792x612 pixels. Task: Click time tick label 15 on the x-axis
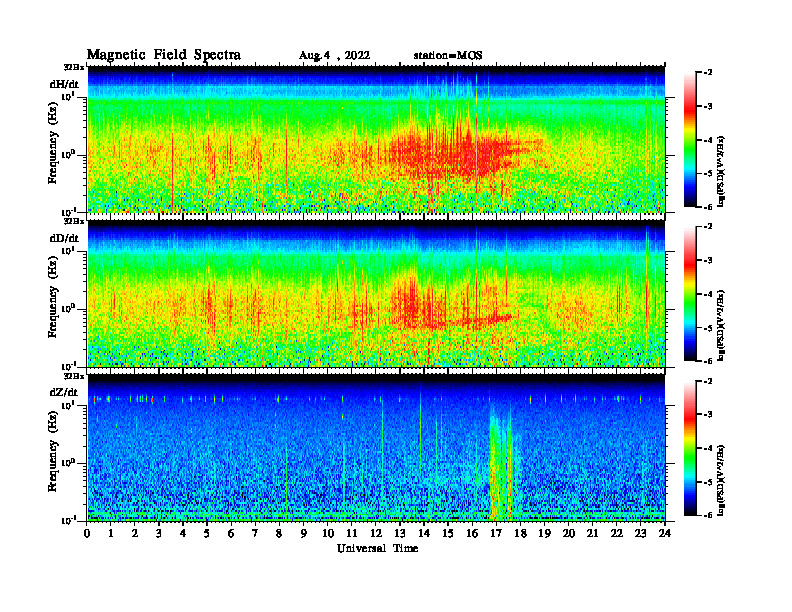coord(449,534)
